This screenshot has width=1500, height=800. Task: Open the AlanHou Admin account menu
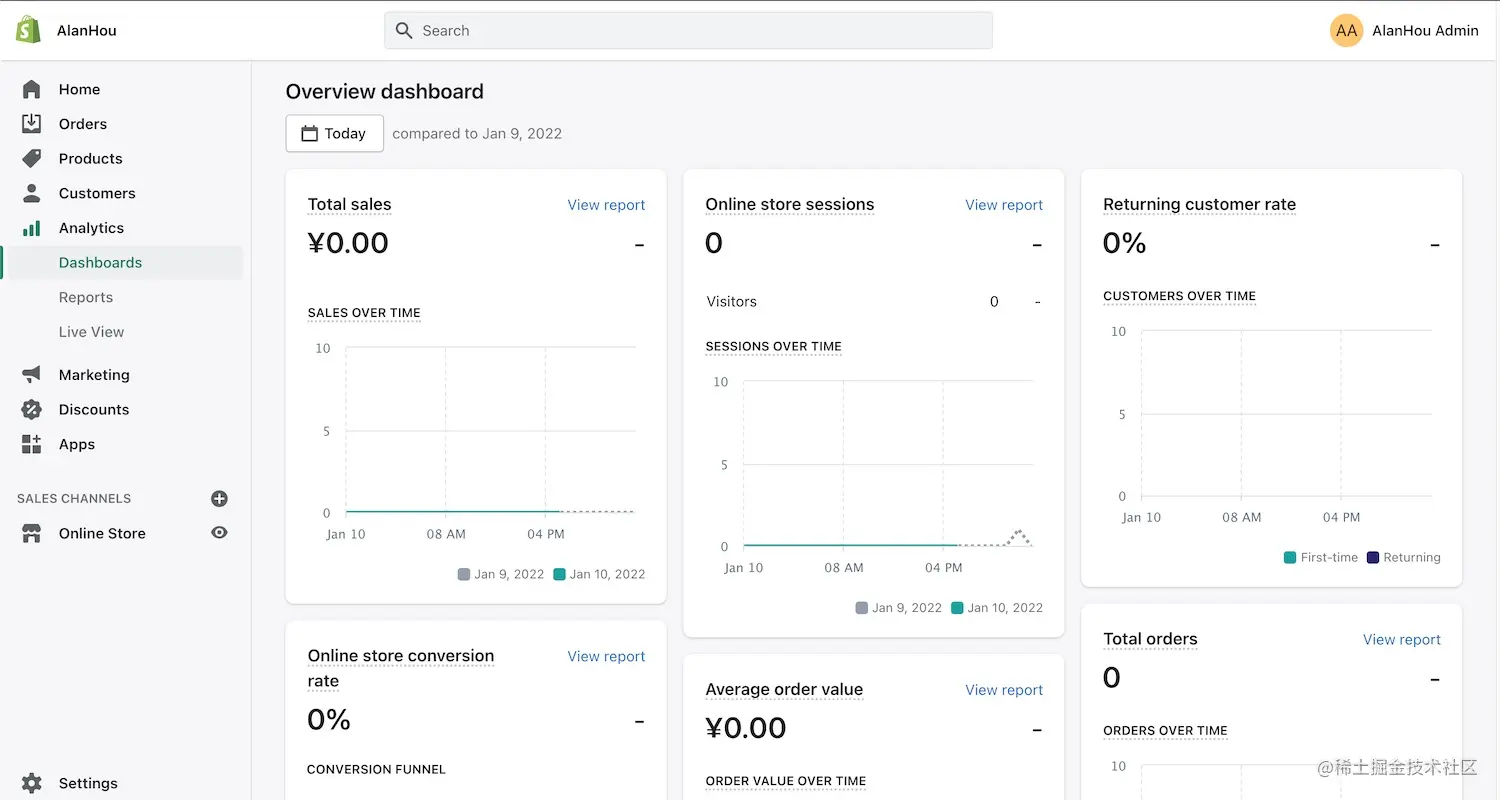point(1405,30)
